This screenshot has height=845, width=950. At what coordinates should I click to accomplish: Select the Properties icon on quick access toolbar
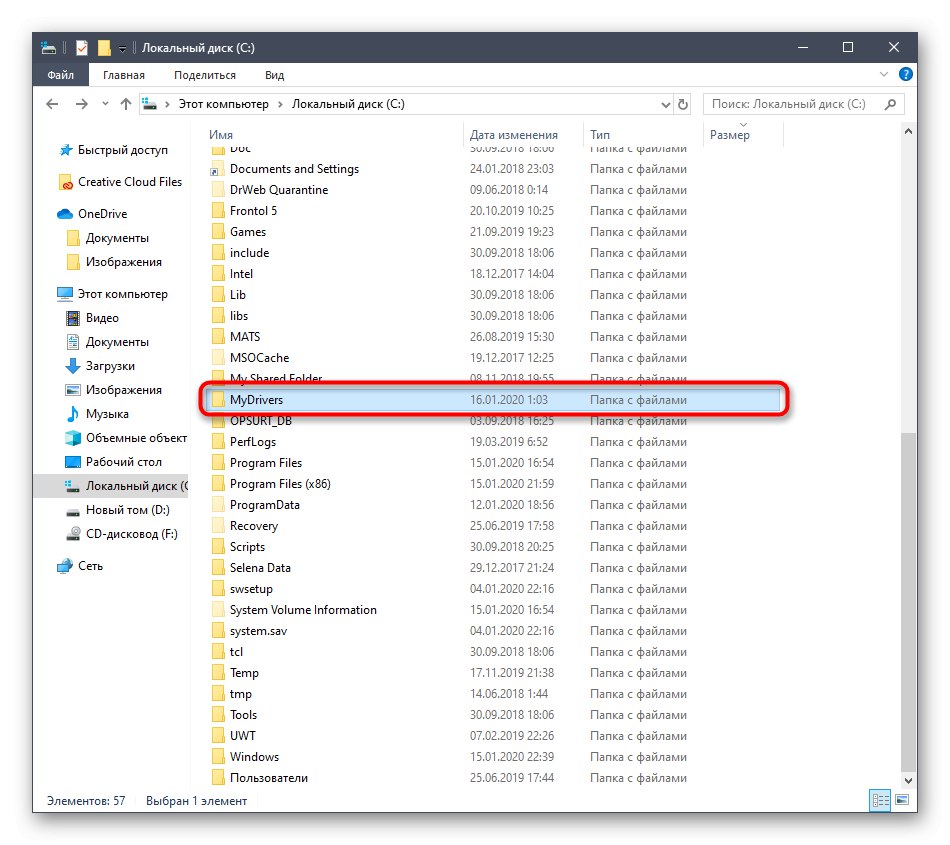(81, 47)
